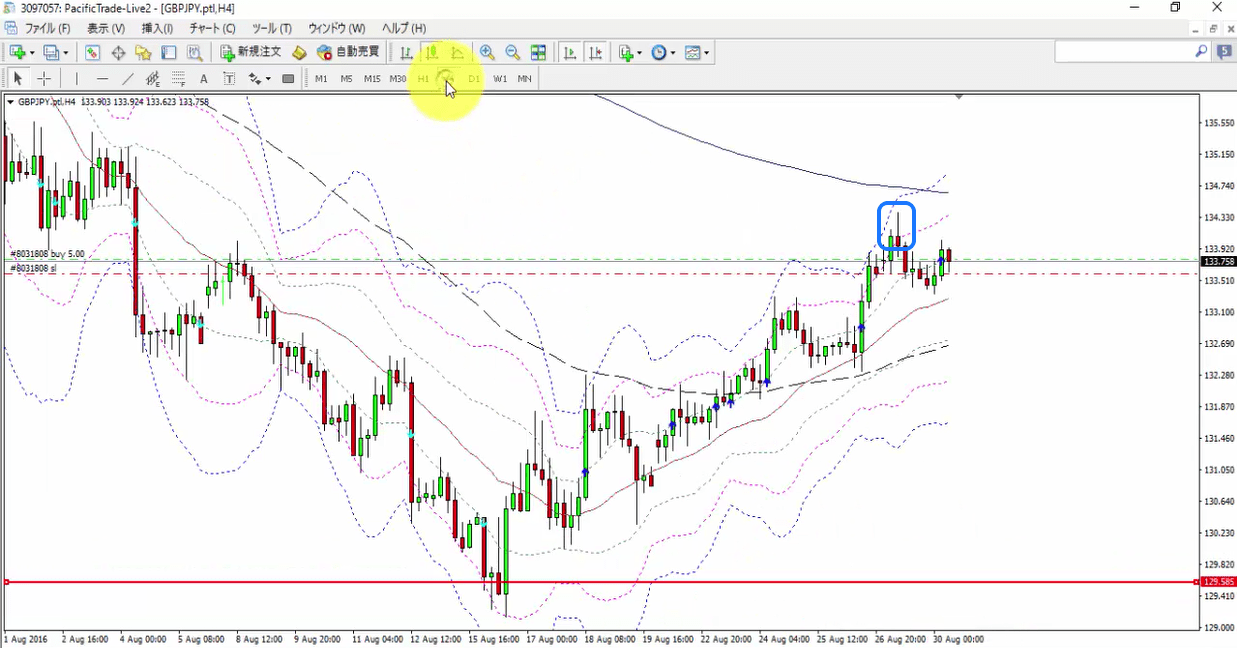The image size is (1237, 648).
Task: Switch chart to candlestick mode
Action: pyautogui.click(x=432, y=52)
